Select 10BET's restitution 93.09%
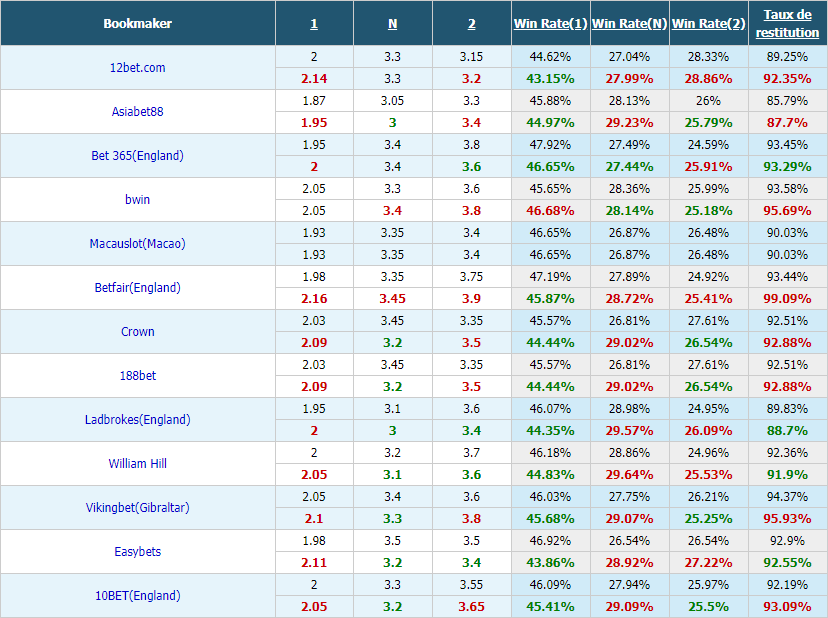 (787, 607)
